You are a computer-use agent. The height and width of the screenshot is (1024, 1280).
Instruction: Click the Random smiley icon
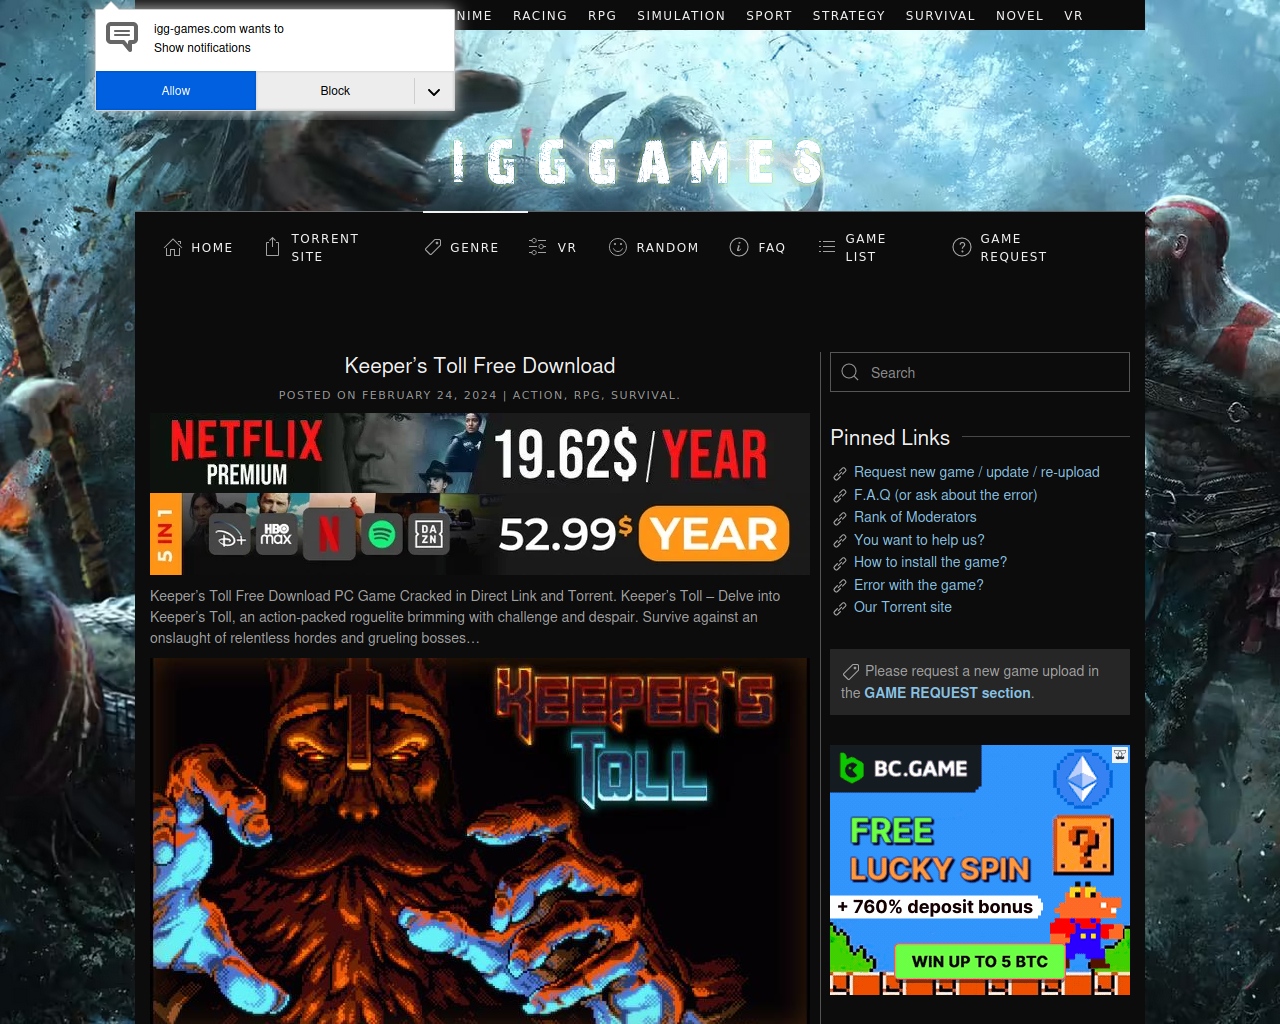point(618,247)
